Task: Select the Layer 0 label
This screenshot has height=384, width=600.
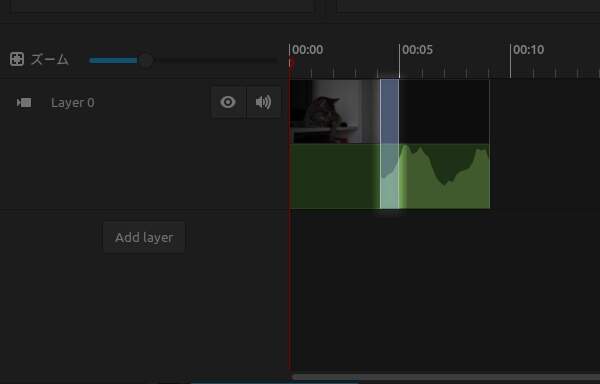Action: tap(73, 103)
